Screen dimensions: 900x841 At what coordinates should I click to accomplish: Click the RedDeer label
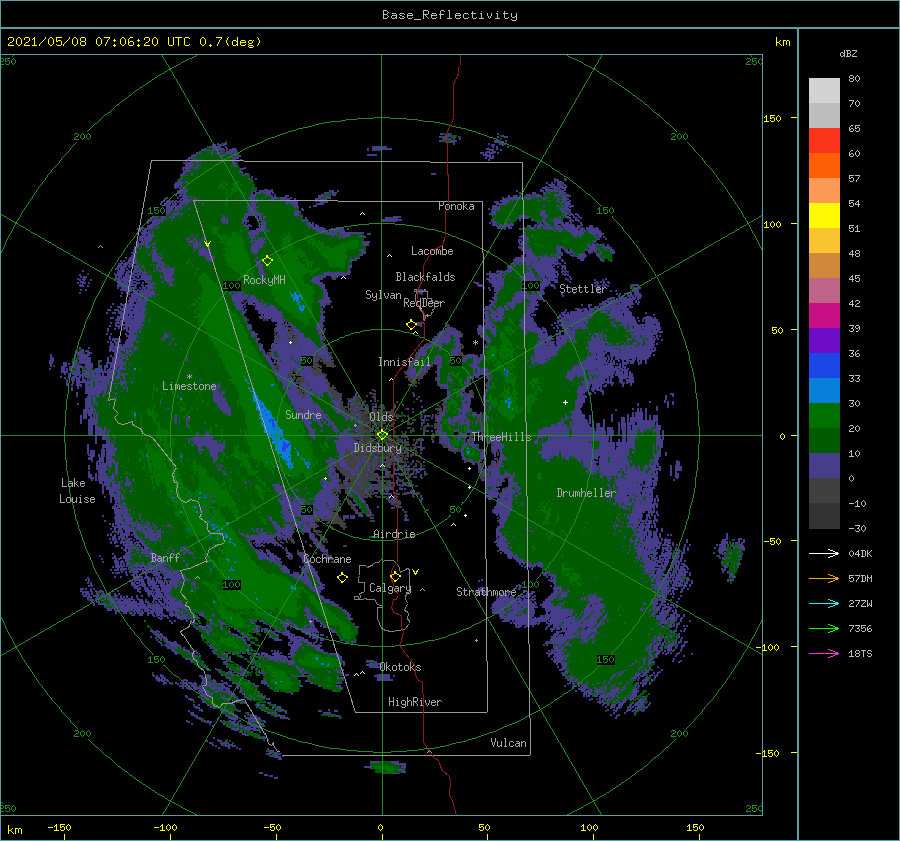[x=424, y=303]
